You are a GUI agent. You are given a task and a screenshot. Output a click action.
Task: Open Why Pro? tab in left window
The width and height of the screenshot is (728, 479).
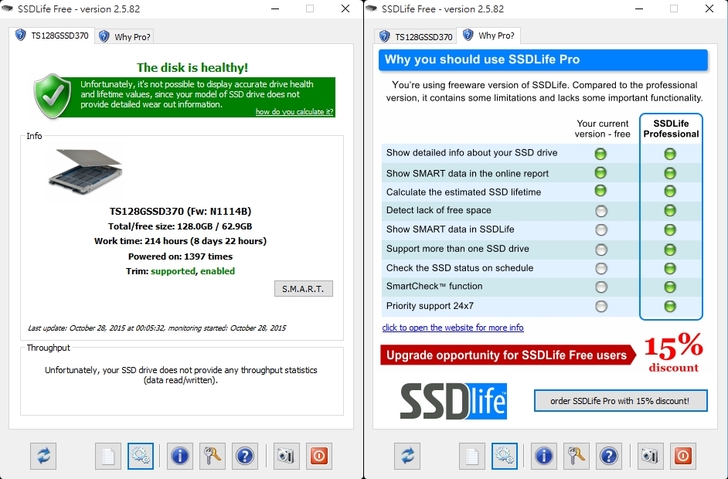pyautogui.click(x=124, y=37)
